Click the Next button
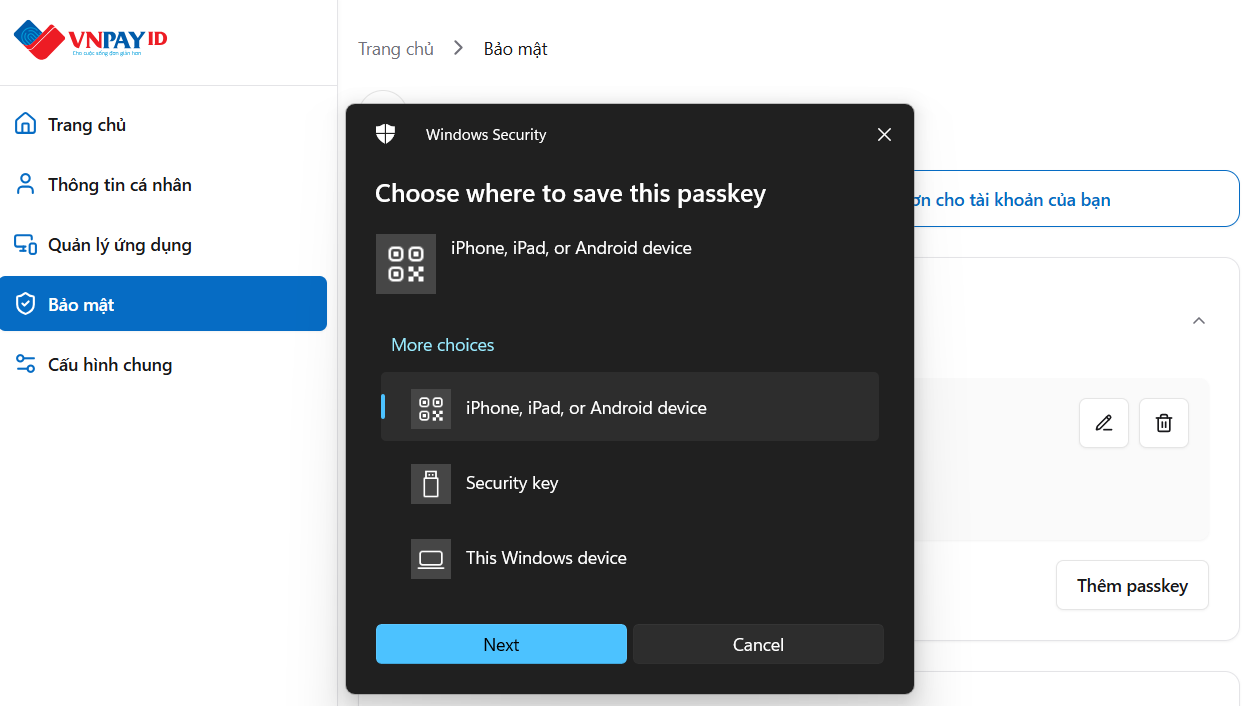1249x706 pixels. click(501, 644)
